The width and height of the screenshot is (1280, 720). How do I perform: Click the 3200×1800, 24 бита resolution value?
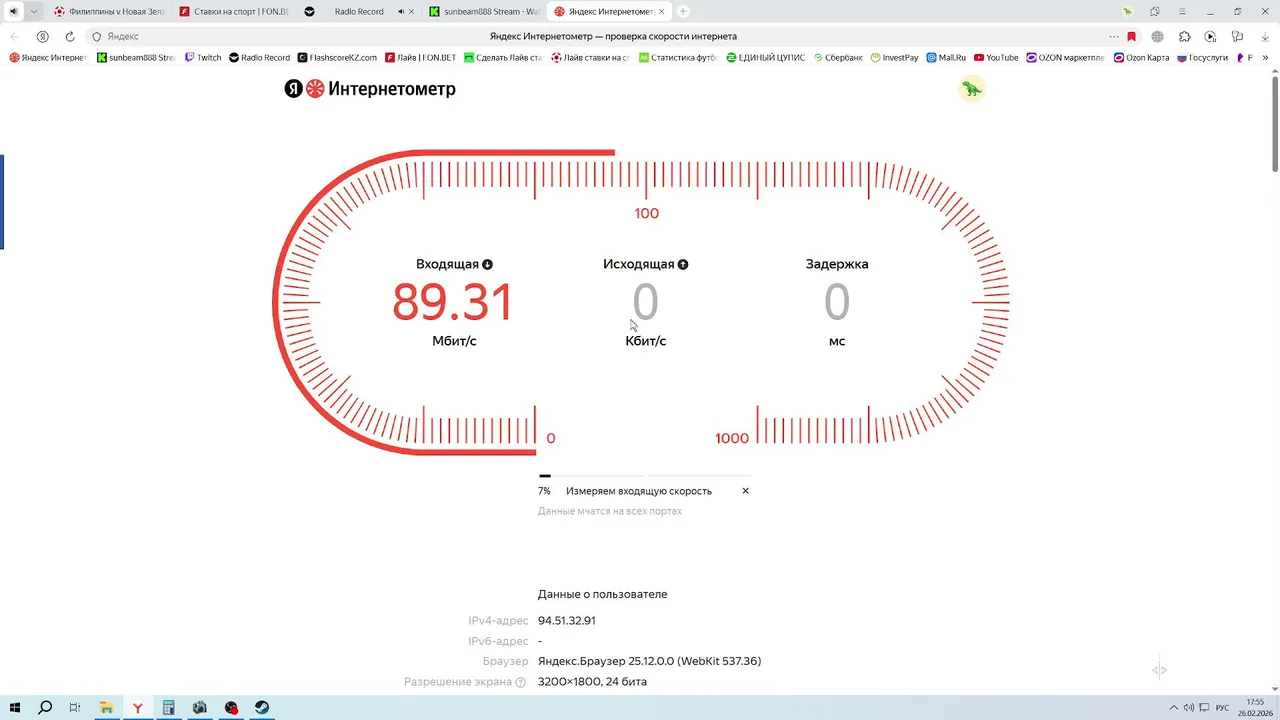click(592, 682)
